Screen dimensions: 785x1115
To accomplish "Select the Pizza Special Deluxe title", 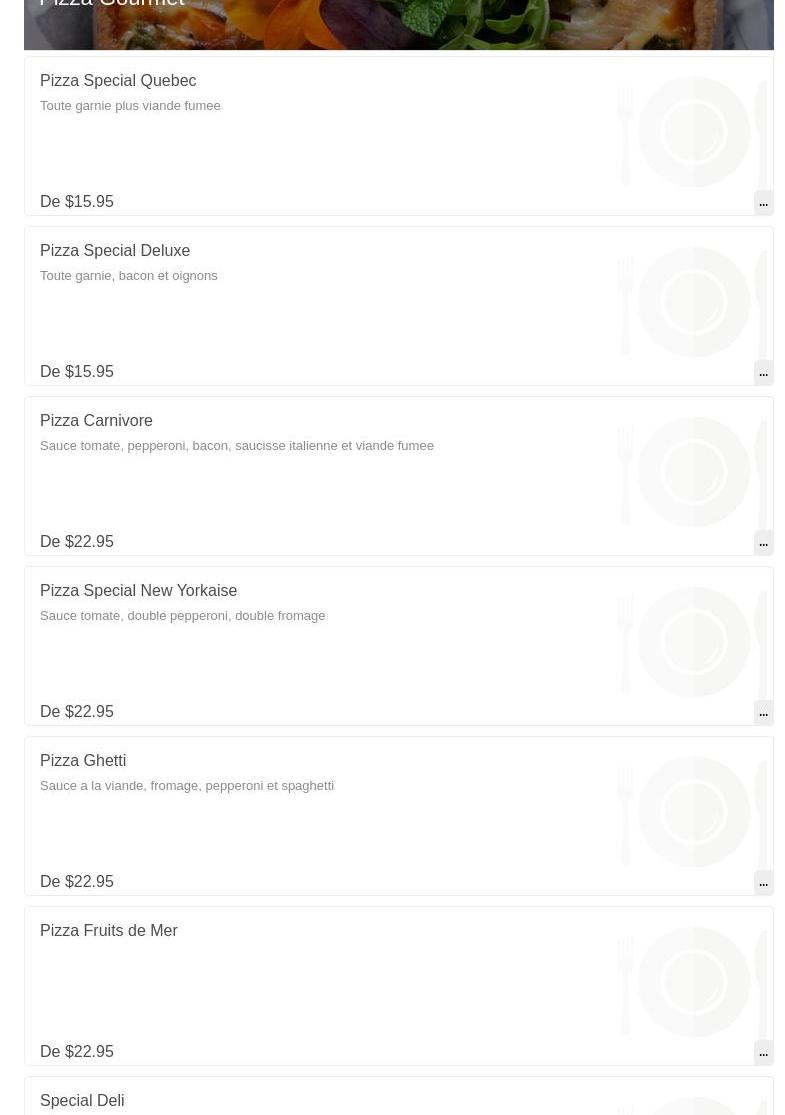I will 115,251.
